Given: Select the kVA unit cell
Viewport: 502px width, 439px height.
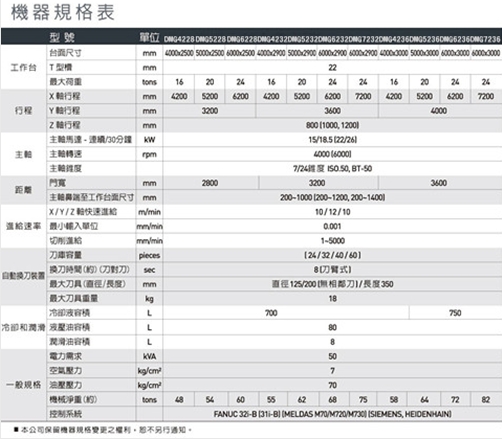Looking at the screenshot, I should (x=149, y=356).
